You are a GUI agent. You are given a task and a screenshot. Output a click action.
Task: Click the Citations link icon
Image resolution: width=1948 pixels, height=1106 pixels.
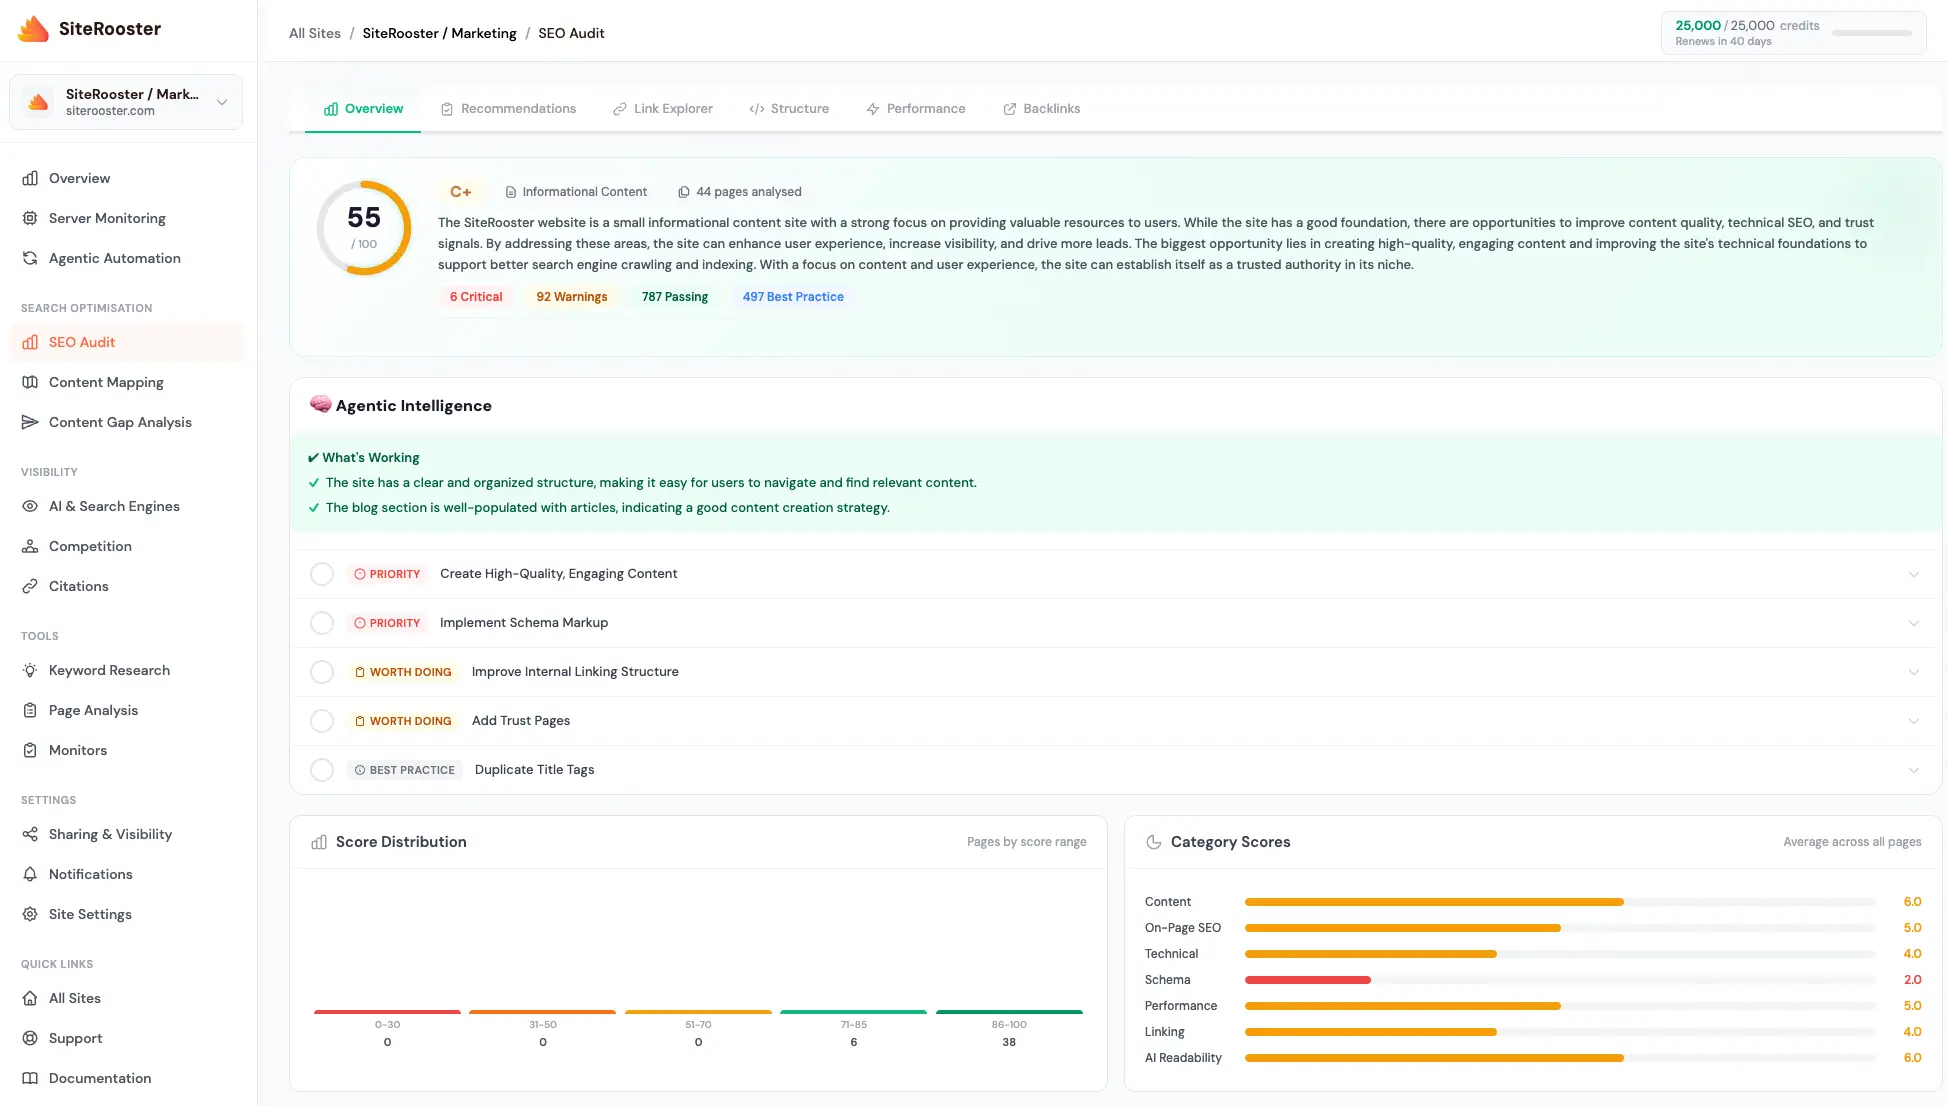click(x=30, y=586)
